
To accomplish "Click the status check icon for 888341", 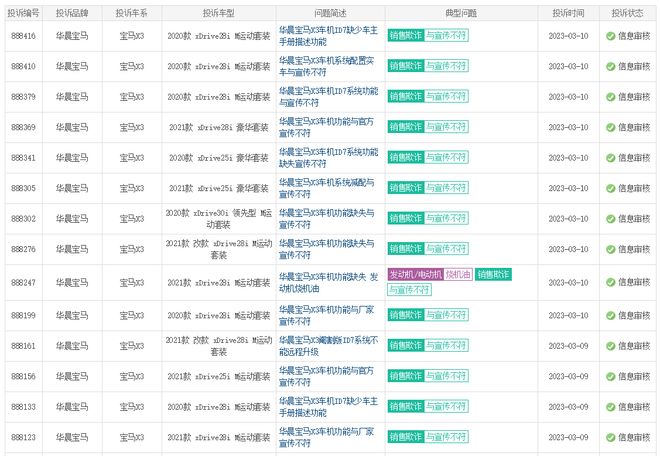I will pos(611,158).
